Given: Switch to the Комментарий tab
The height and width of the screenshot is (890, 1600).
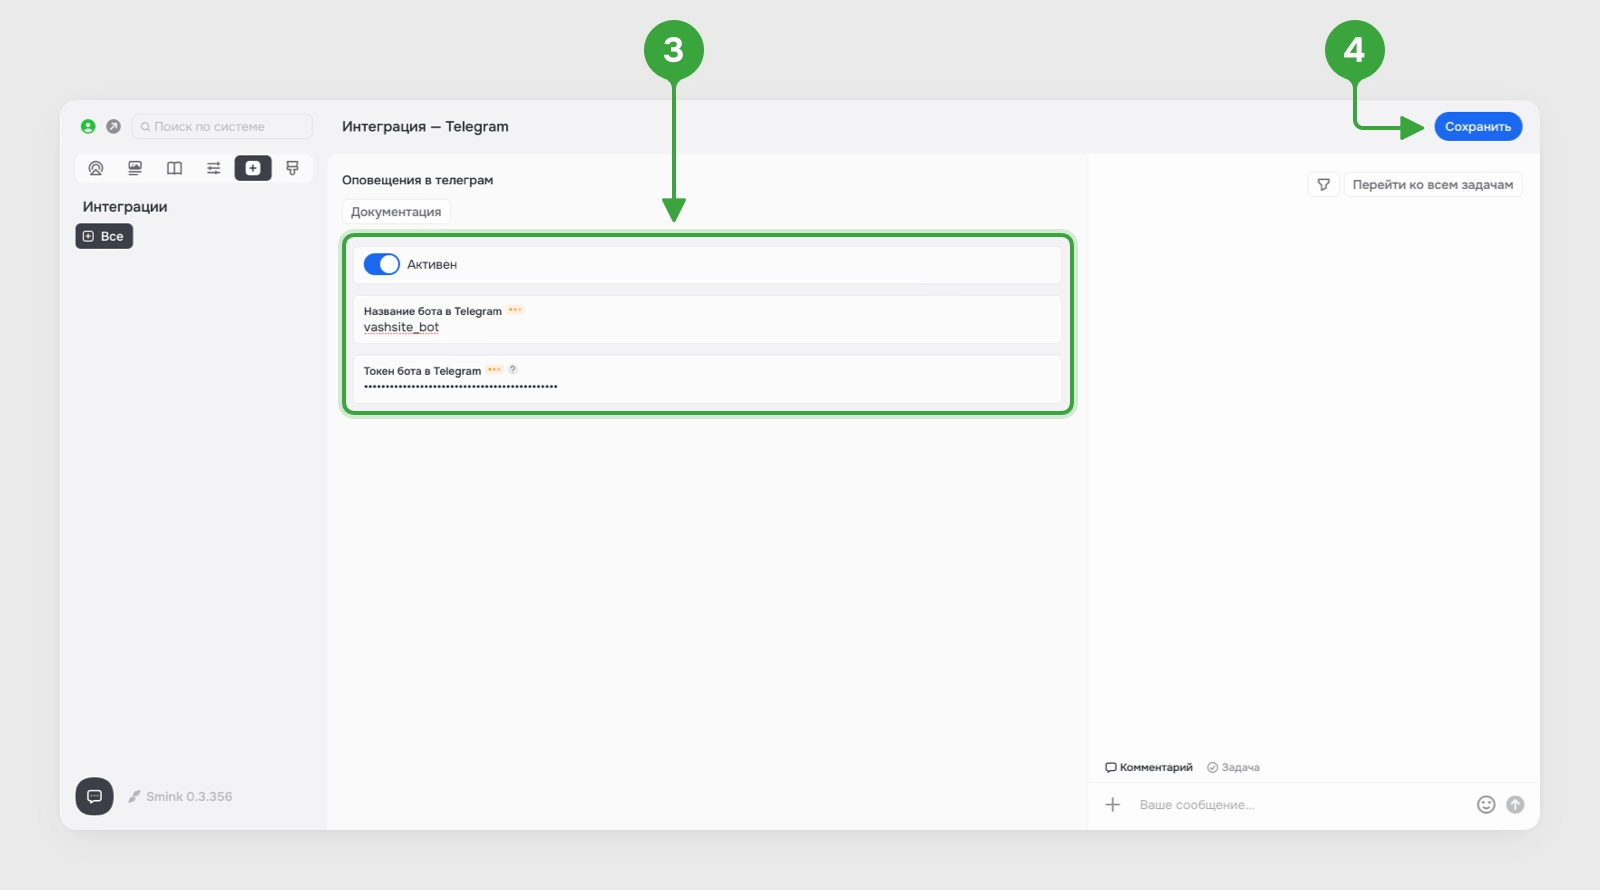Looking at the screenshot, I should [1149, 768].
